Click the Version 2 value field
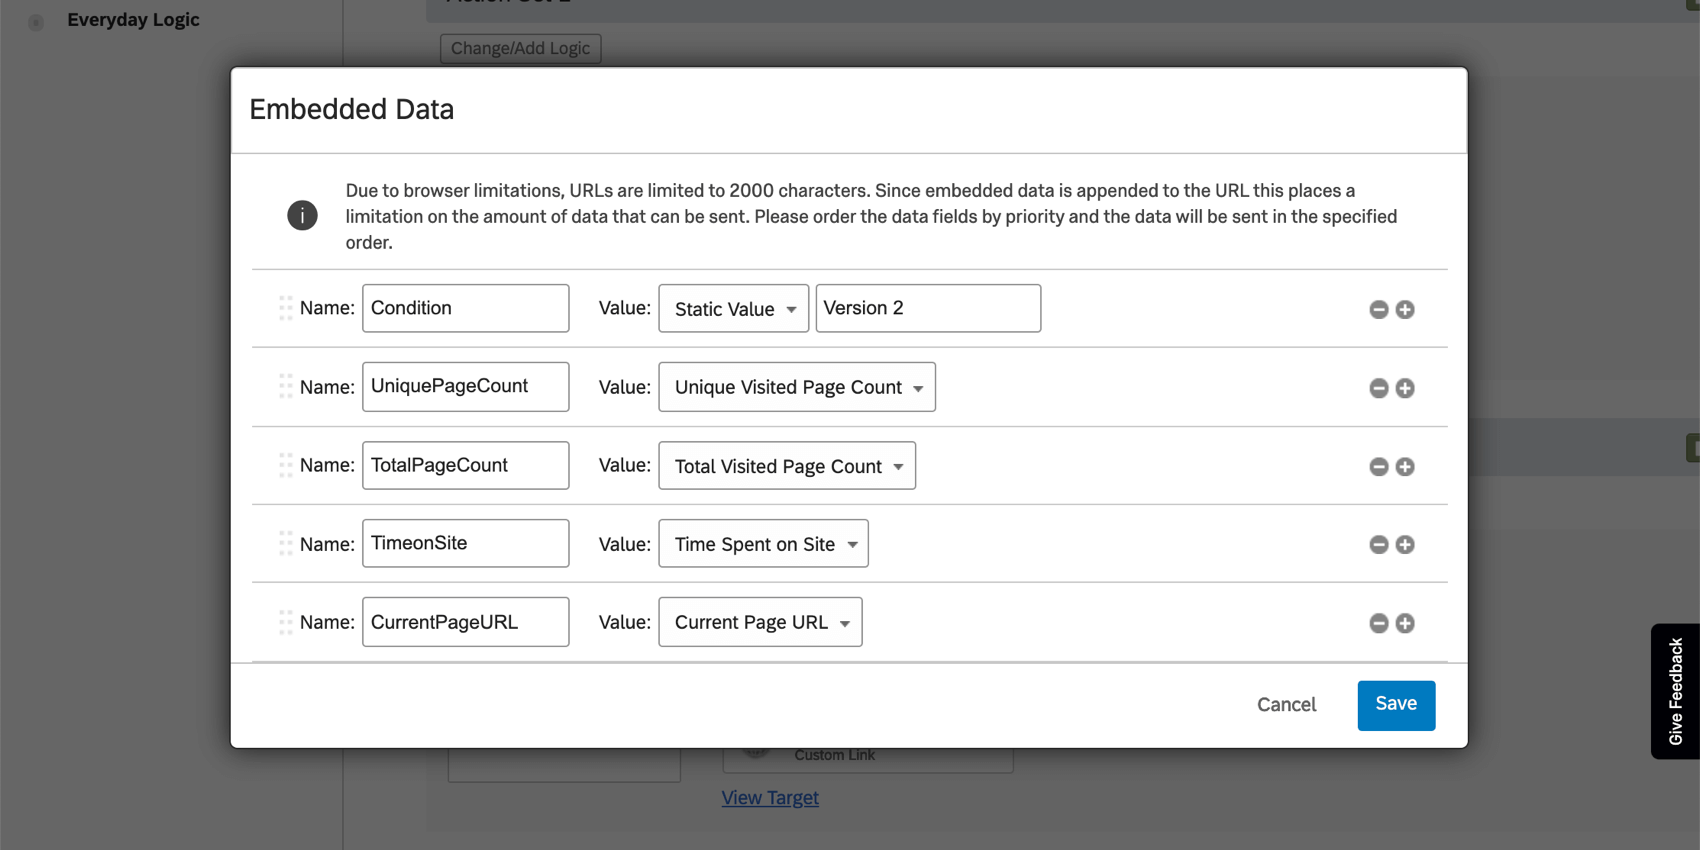Viewport: 1700px width, 850px height. 927,308
